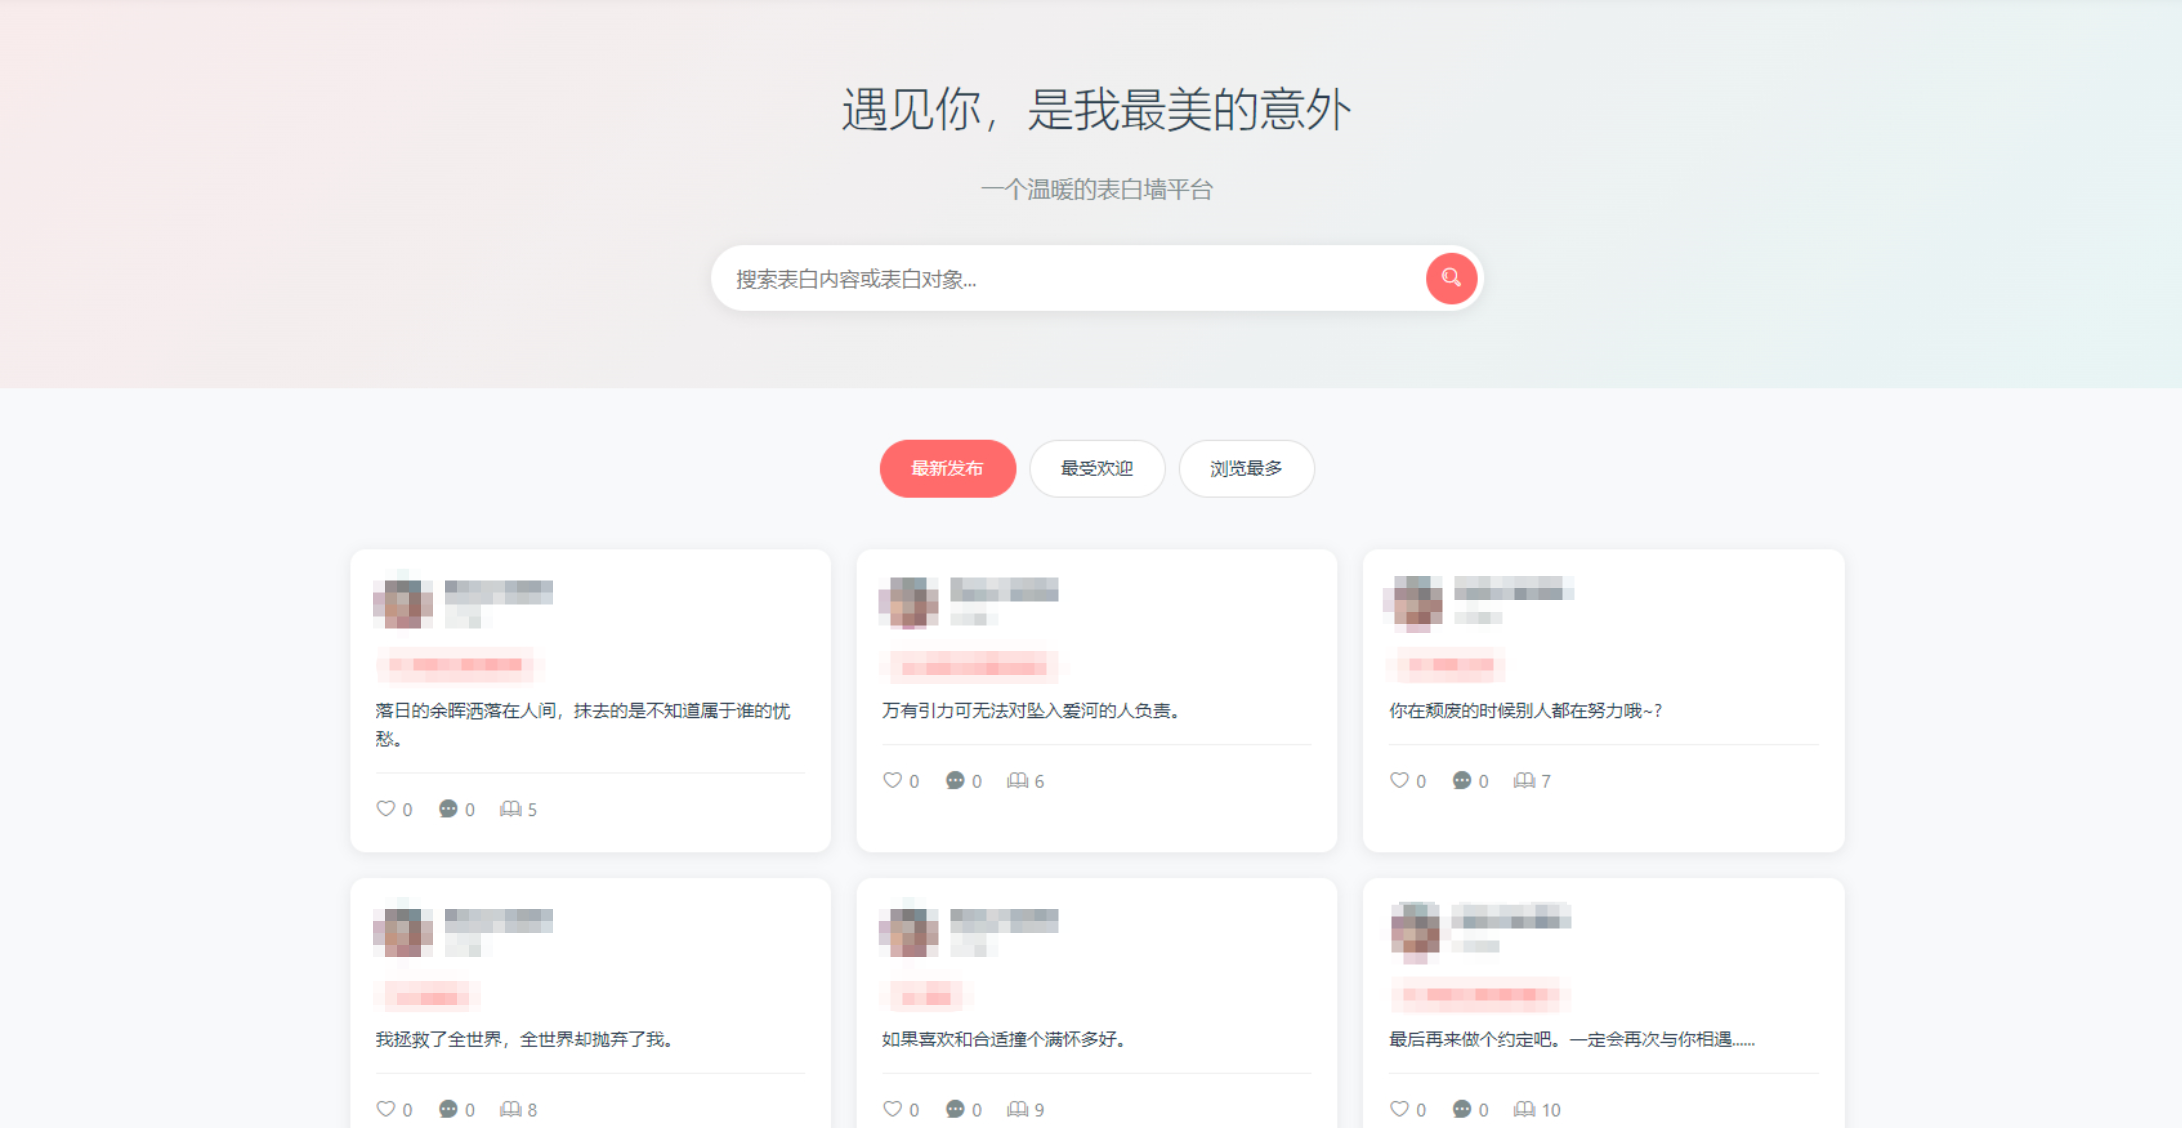
Task: Open avatar on the 最后再来做个约定吧 card
Action: 1416,931
